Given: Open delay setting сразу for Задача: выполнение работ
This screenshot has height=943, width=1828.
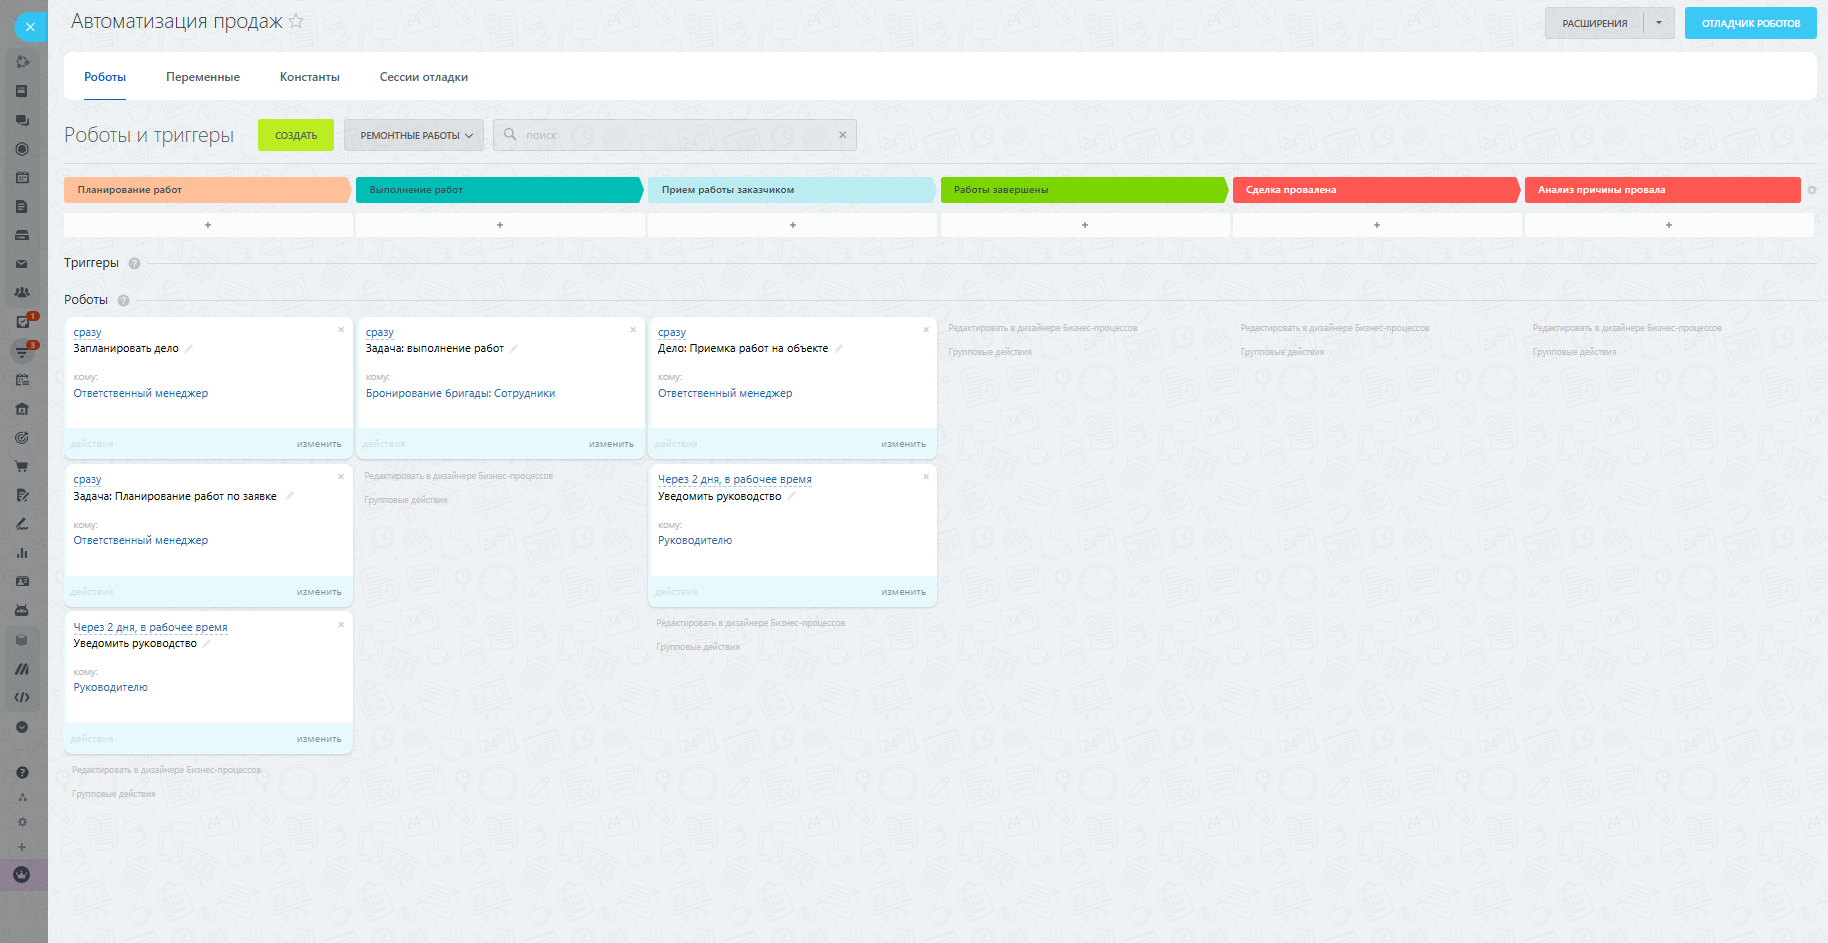Looking at the screenshot, I should point(380,332).
